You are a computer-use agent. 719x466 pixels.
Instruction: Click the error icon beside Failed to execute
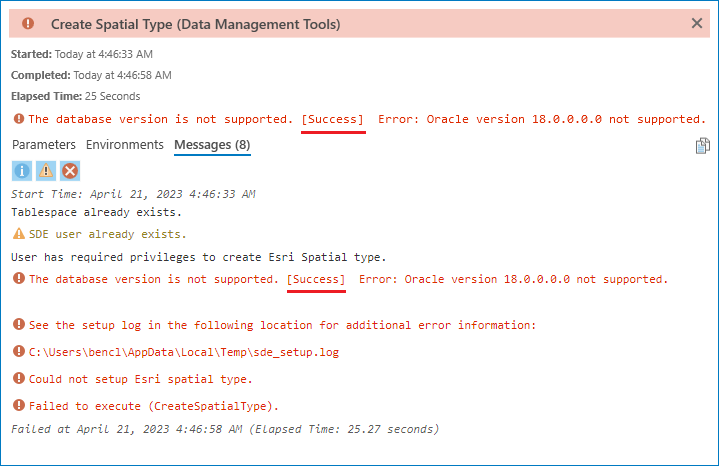[x=18, y=405]
